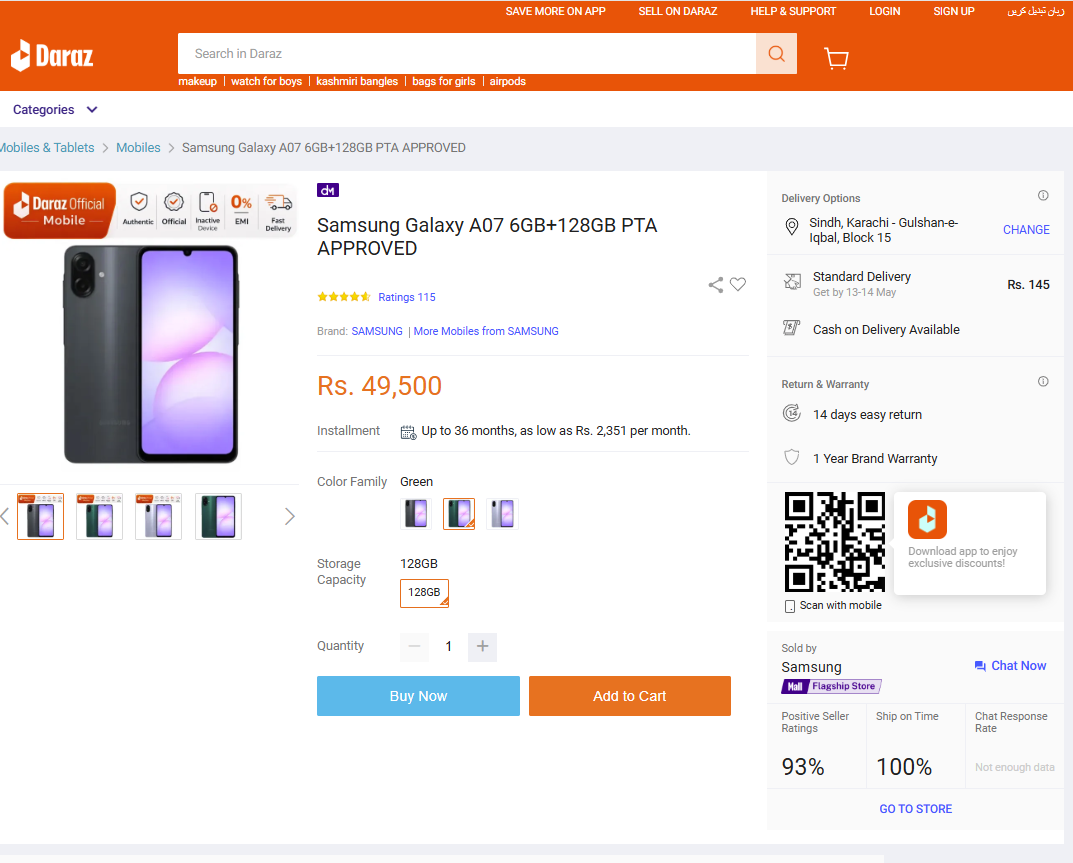Switch language to Urdu
The image size is (1073, 863).
(x=1035, y=11)
